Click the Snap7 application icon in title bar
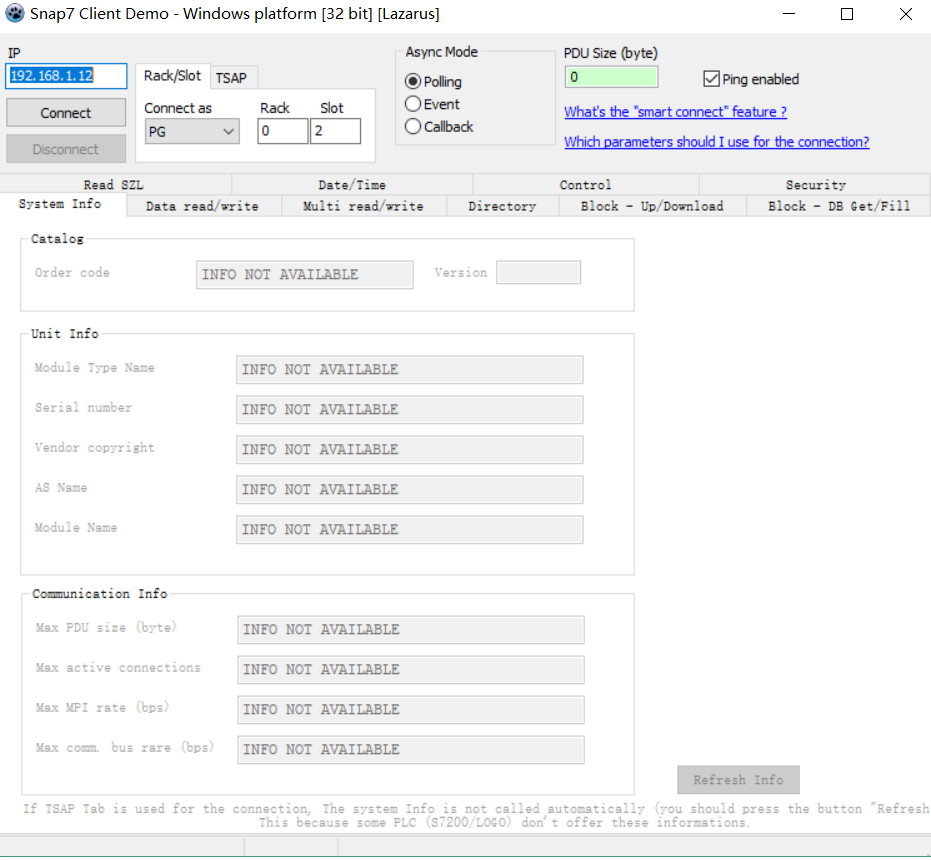Viewport: 931px width, 860px height. coord(14,13)
